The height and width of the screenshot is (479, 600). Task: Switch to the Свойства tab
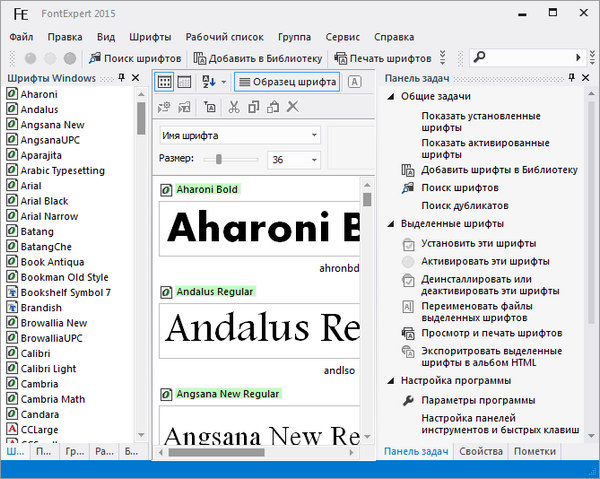pyautogui.click(x=480, y=452)
